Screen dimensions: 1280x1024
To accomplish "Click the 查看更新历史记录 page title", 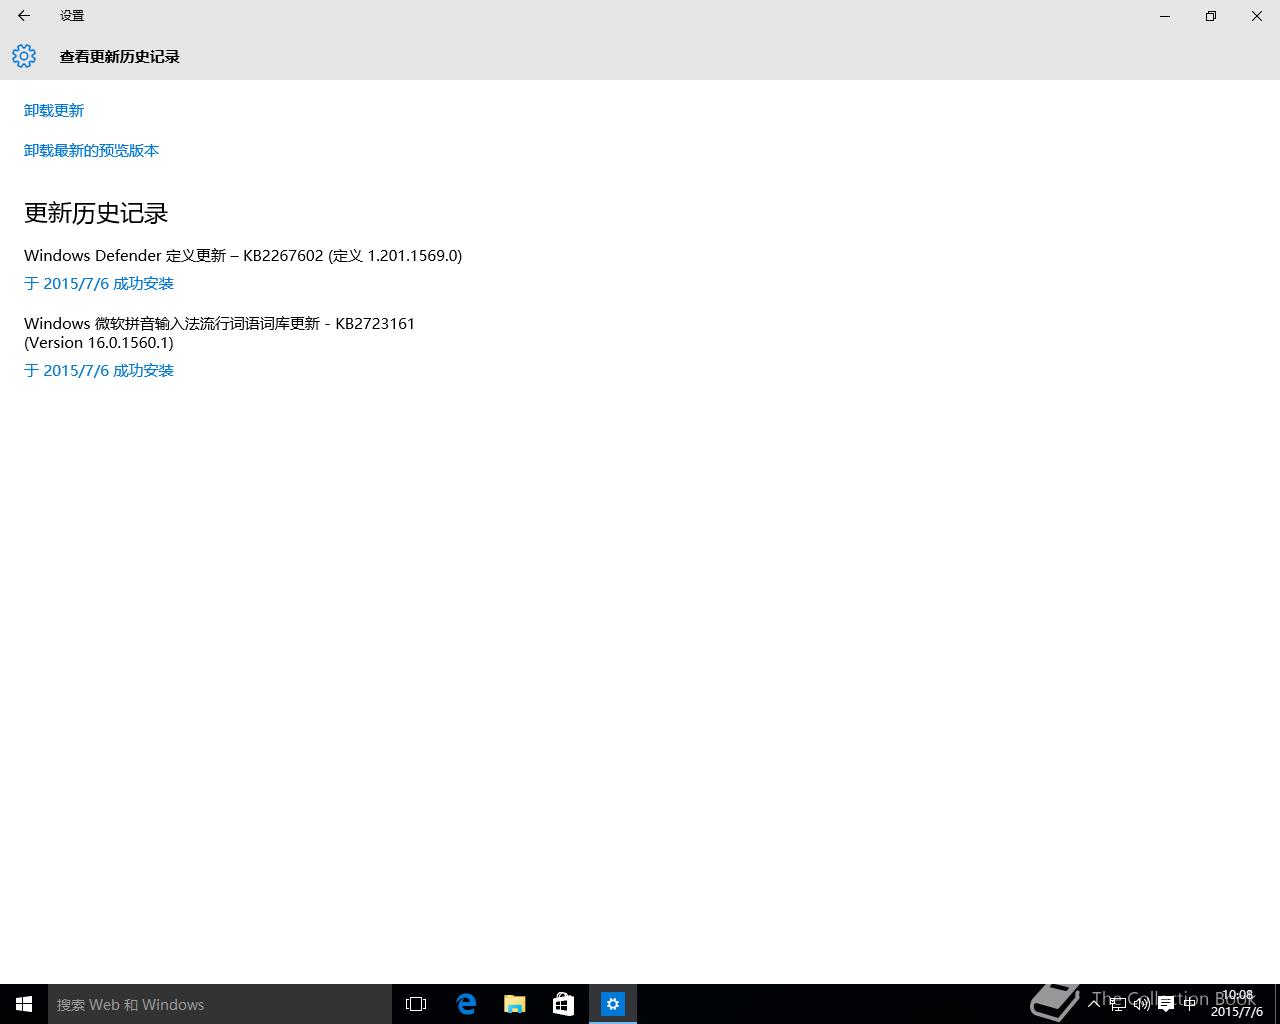I will pos(120,57).
